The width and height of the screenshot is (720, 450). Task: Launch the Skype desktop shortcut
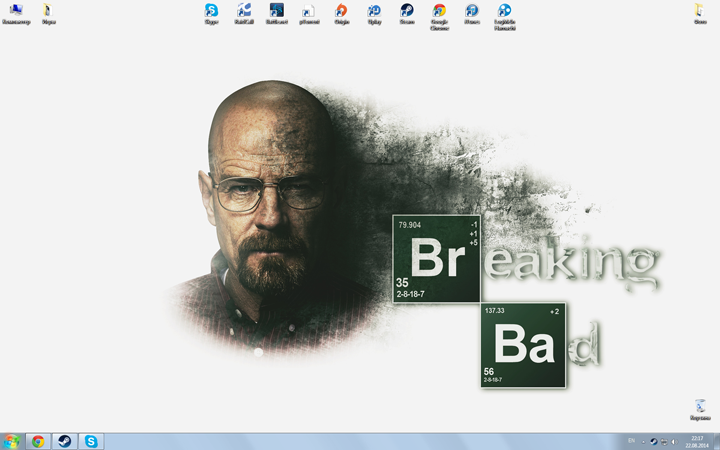click(x=211, y=14)
